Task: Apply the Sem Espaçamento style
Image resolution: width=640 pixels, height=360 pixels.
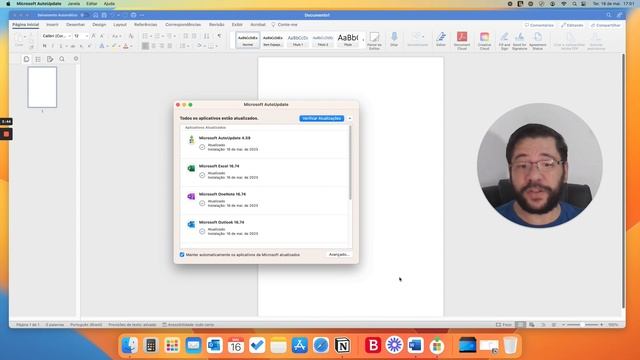Action: click(x=272, y=40)
